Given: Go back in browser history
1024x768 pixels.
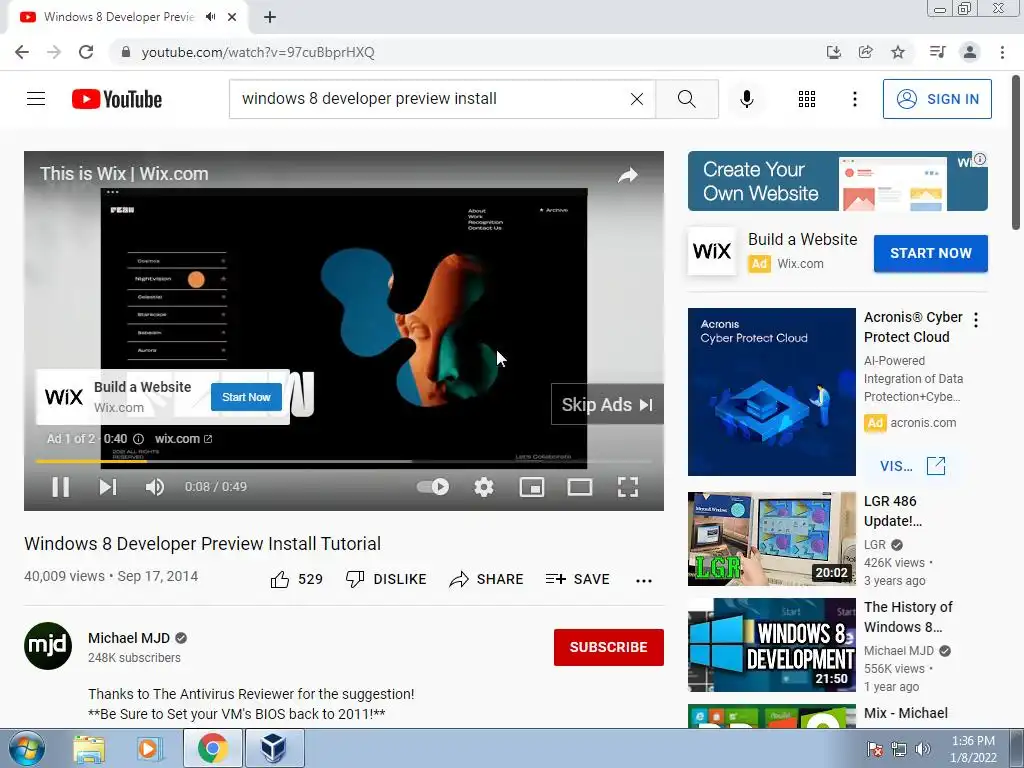Looking at the screenshot, I should point(22,52).
